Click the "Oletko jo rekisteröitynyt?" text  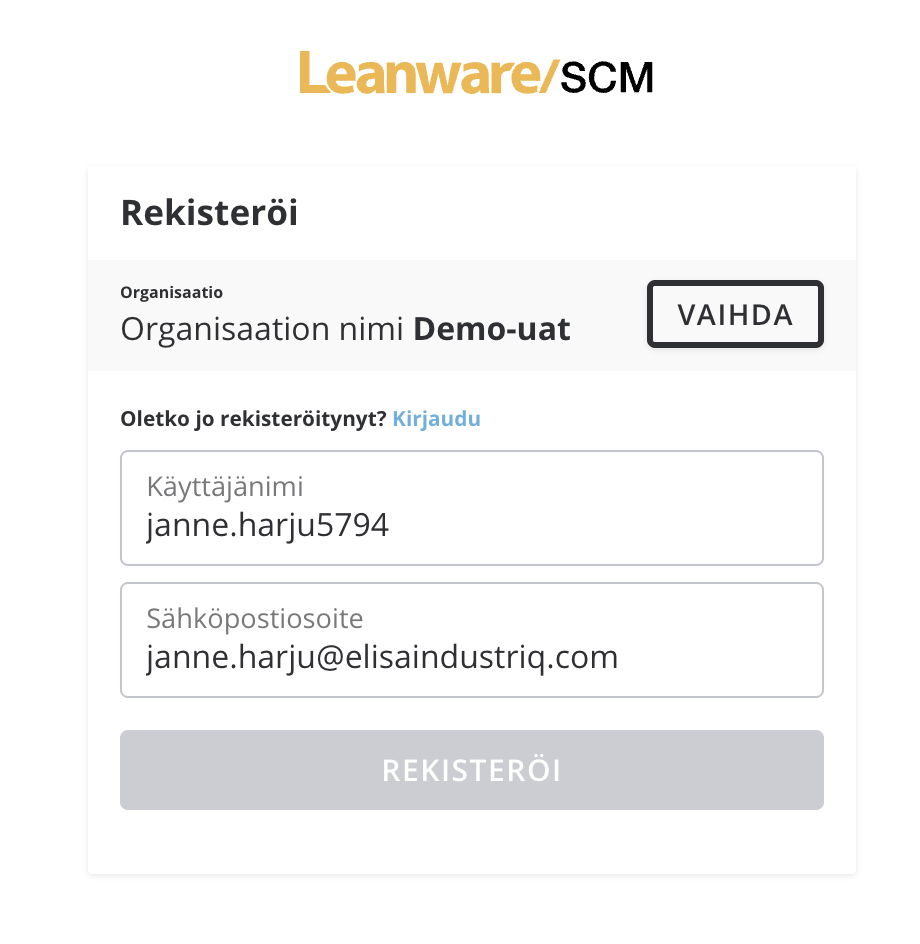tap(252, 419)
